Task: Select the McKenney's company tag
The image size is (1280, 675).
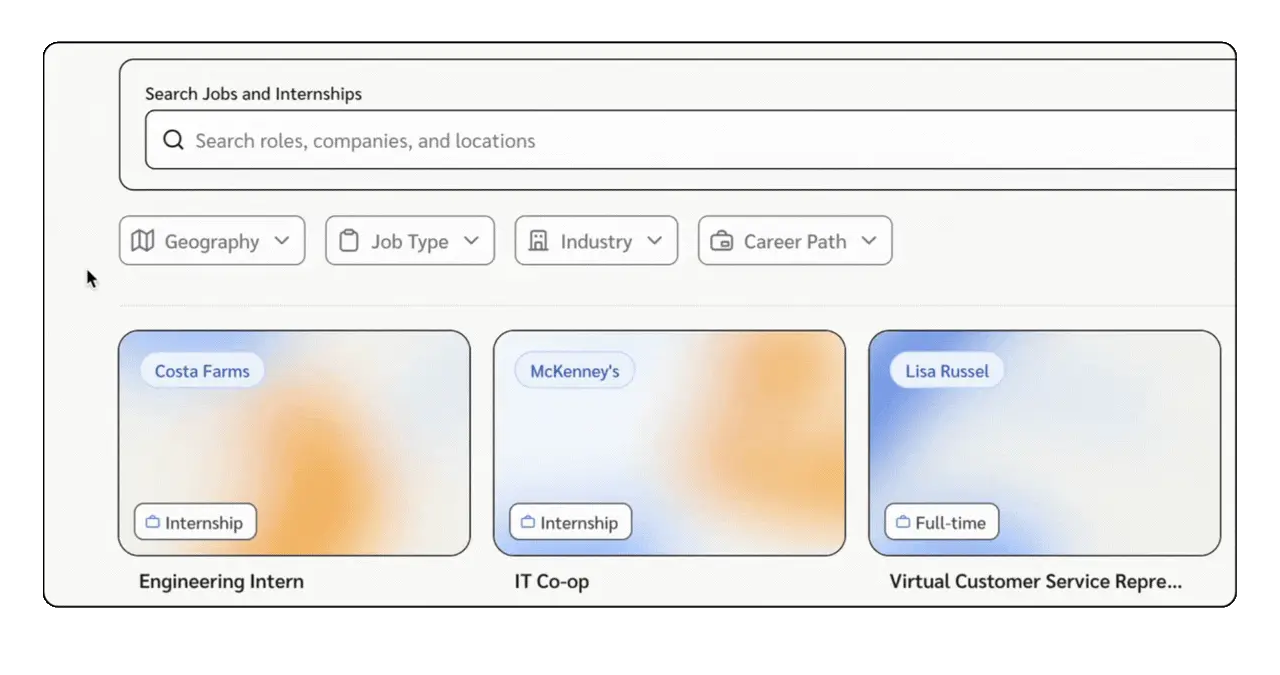Action: pos(575,371)
